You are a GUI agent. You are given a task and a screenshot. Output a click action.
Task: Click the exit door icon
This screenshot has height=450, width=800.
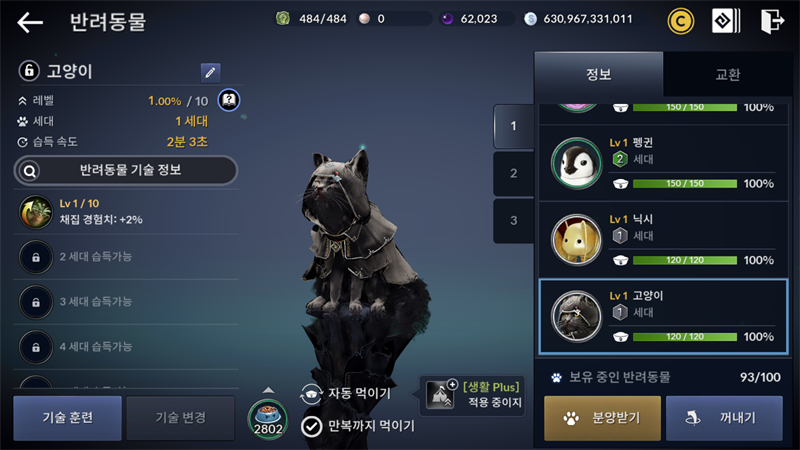coord(772,21)
